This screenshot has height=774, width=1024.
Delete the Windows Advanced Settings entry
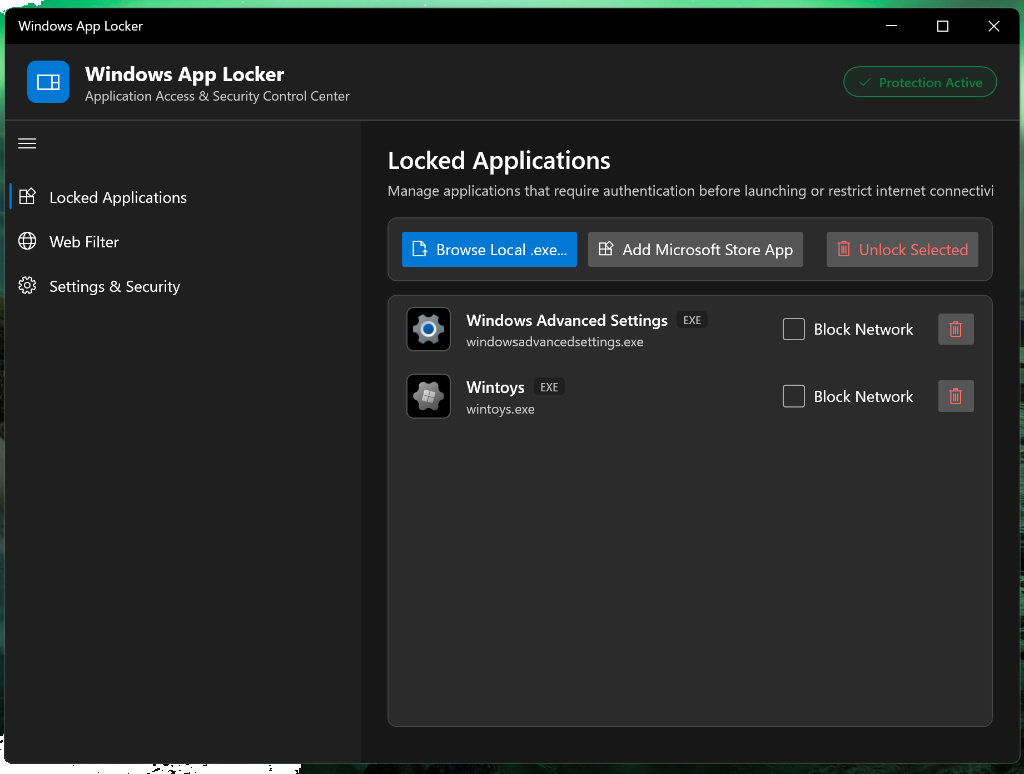click(x=955, y=329)
